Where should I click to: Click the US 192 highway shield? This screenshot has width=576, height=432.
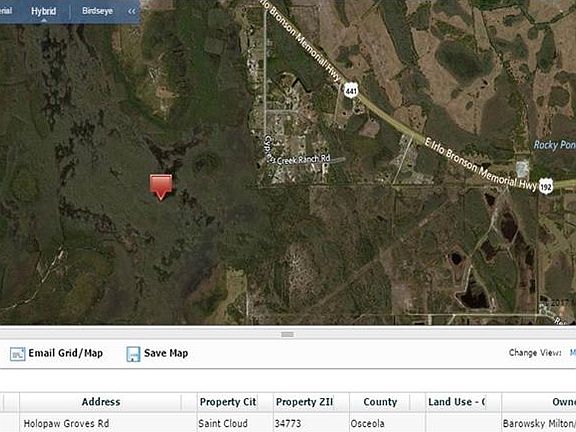546,187
